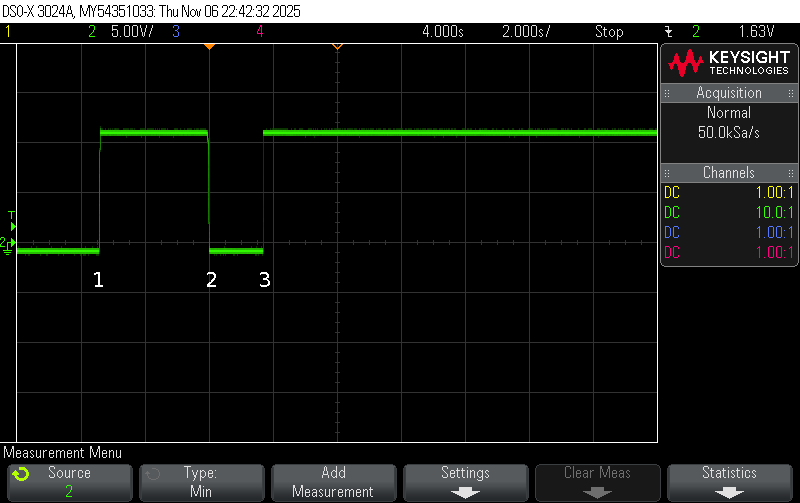This screenshot has width=800, height=503.
Task: Click channel 2 DC 10.0:1 row
Action: pyautogui.click(x=729, y=212)
